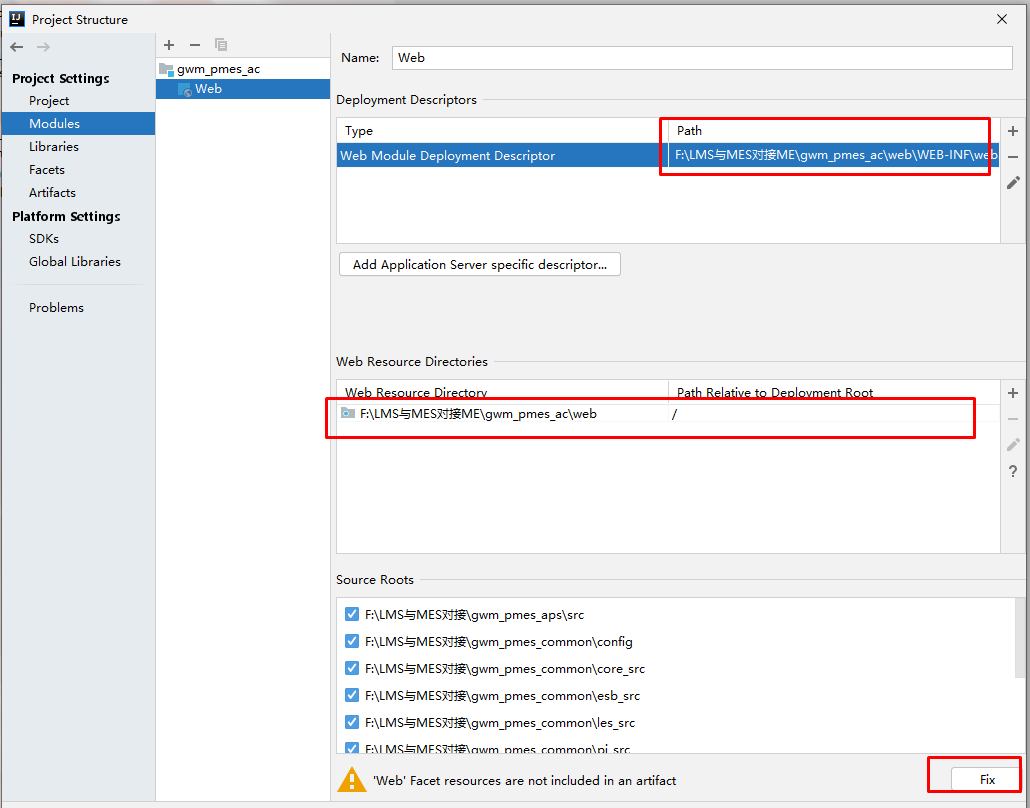1030x808 pixels.
Task: Click gwm_pmes_aps\src source root path text
Action: click(x=474, y=615)
